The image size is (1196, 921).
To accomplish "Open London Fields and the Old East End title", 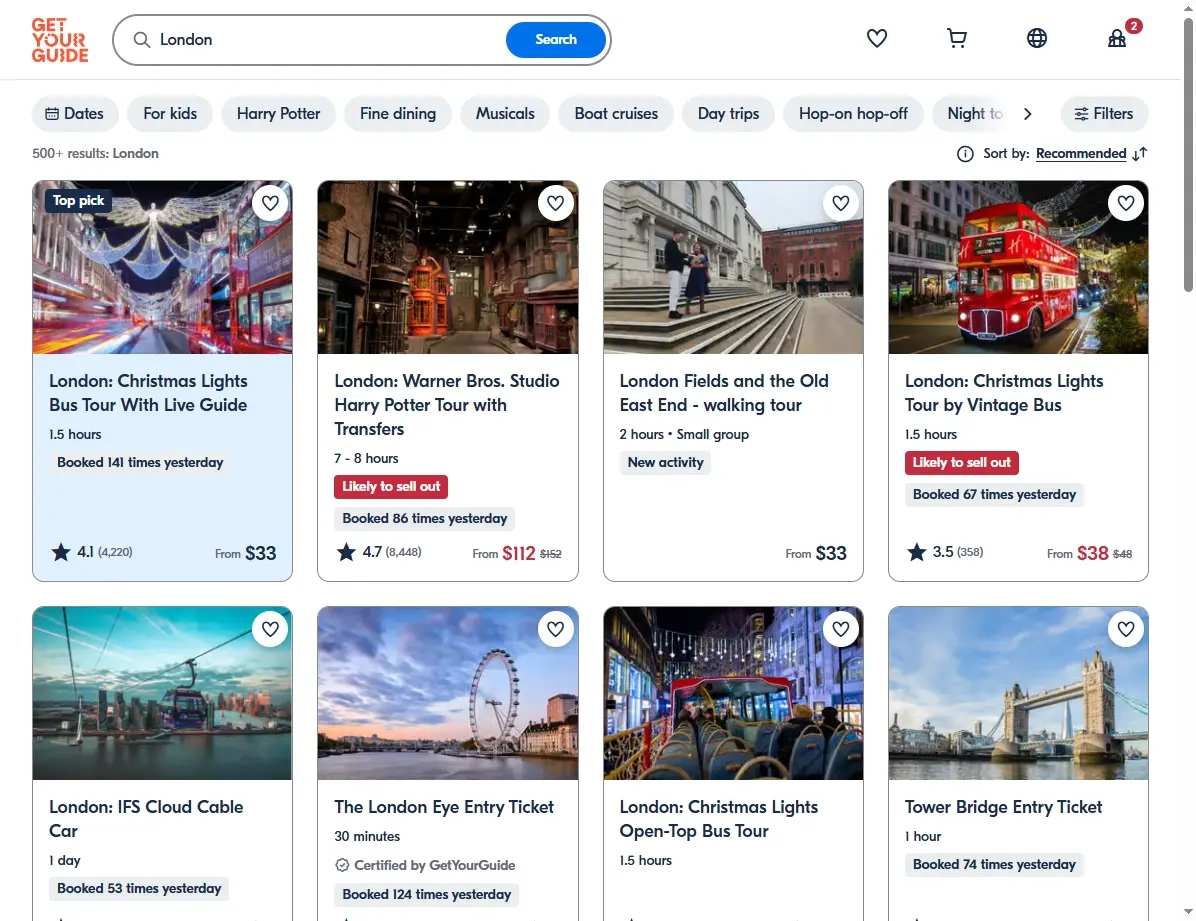I will (724, 393).
